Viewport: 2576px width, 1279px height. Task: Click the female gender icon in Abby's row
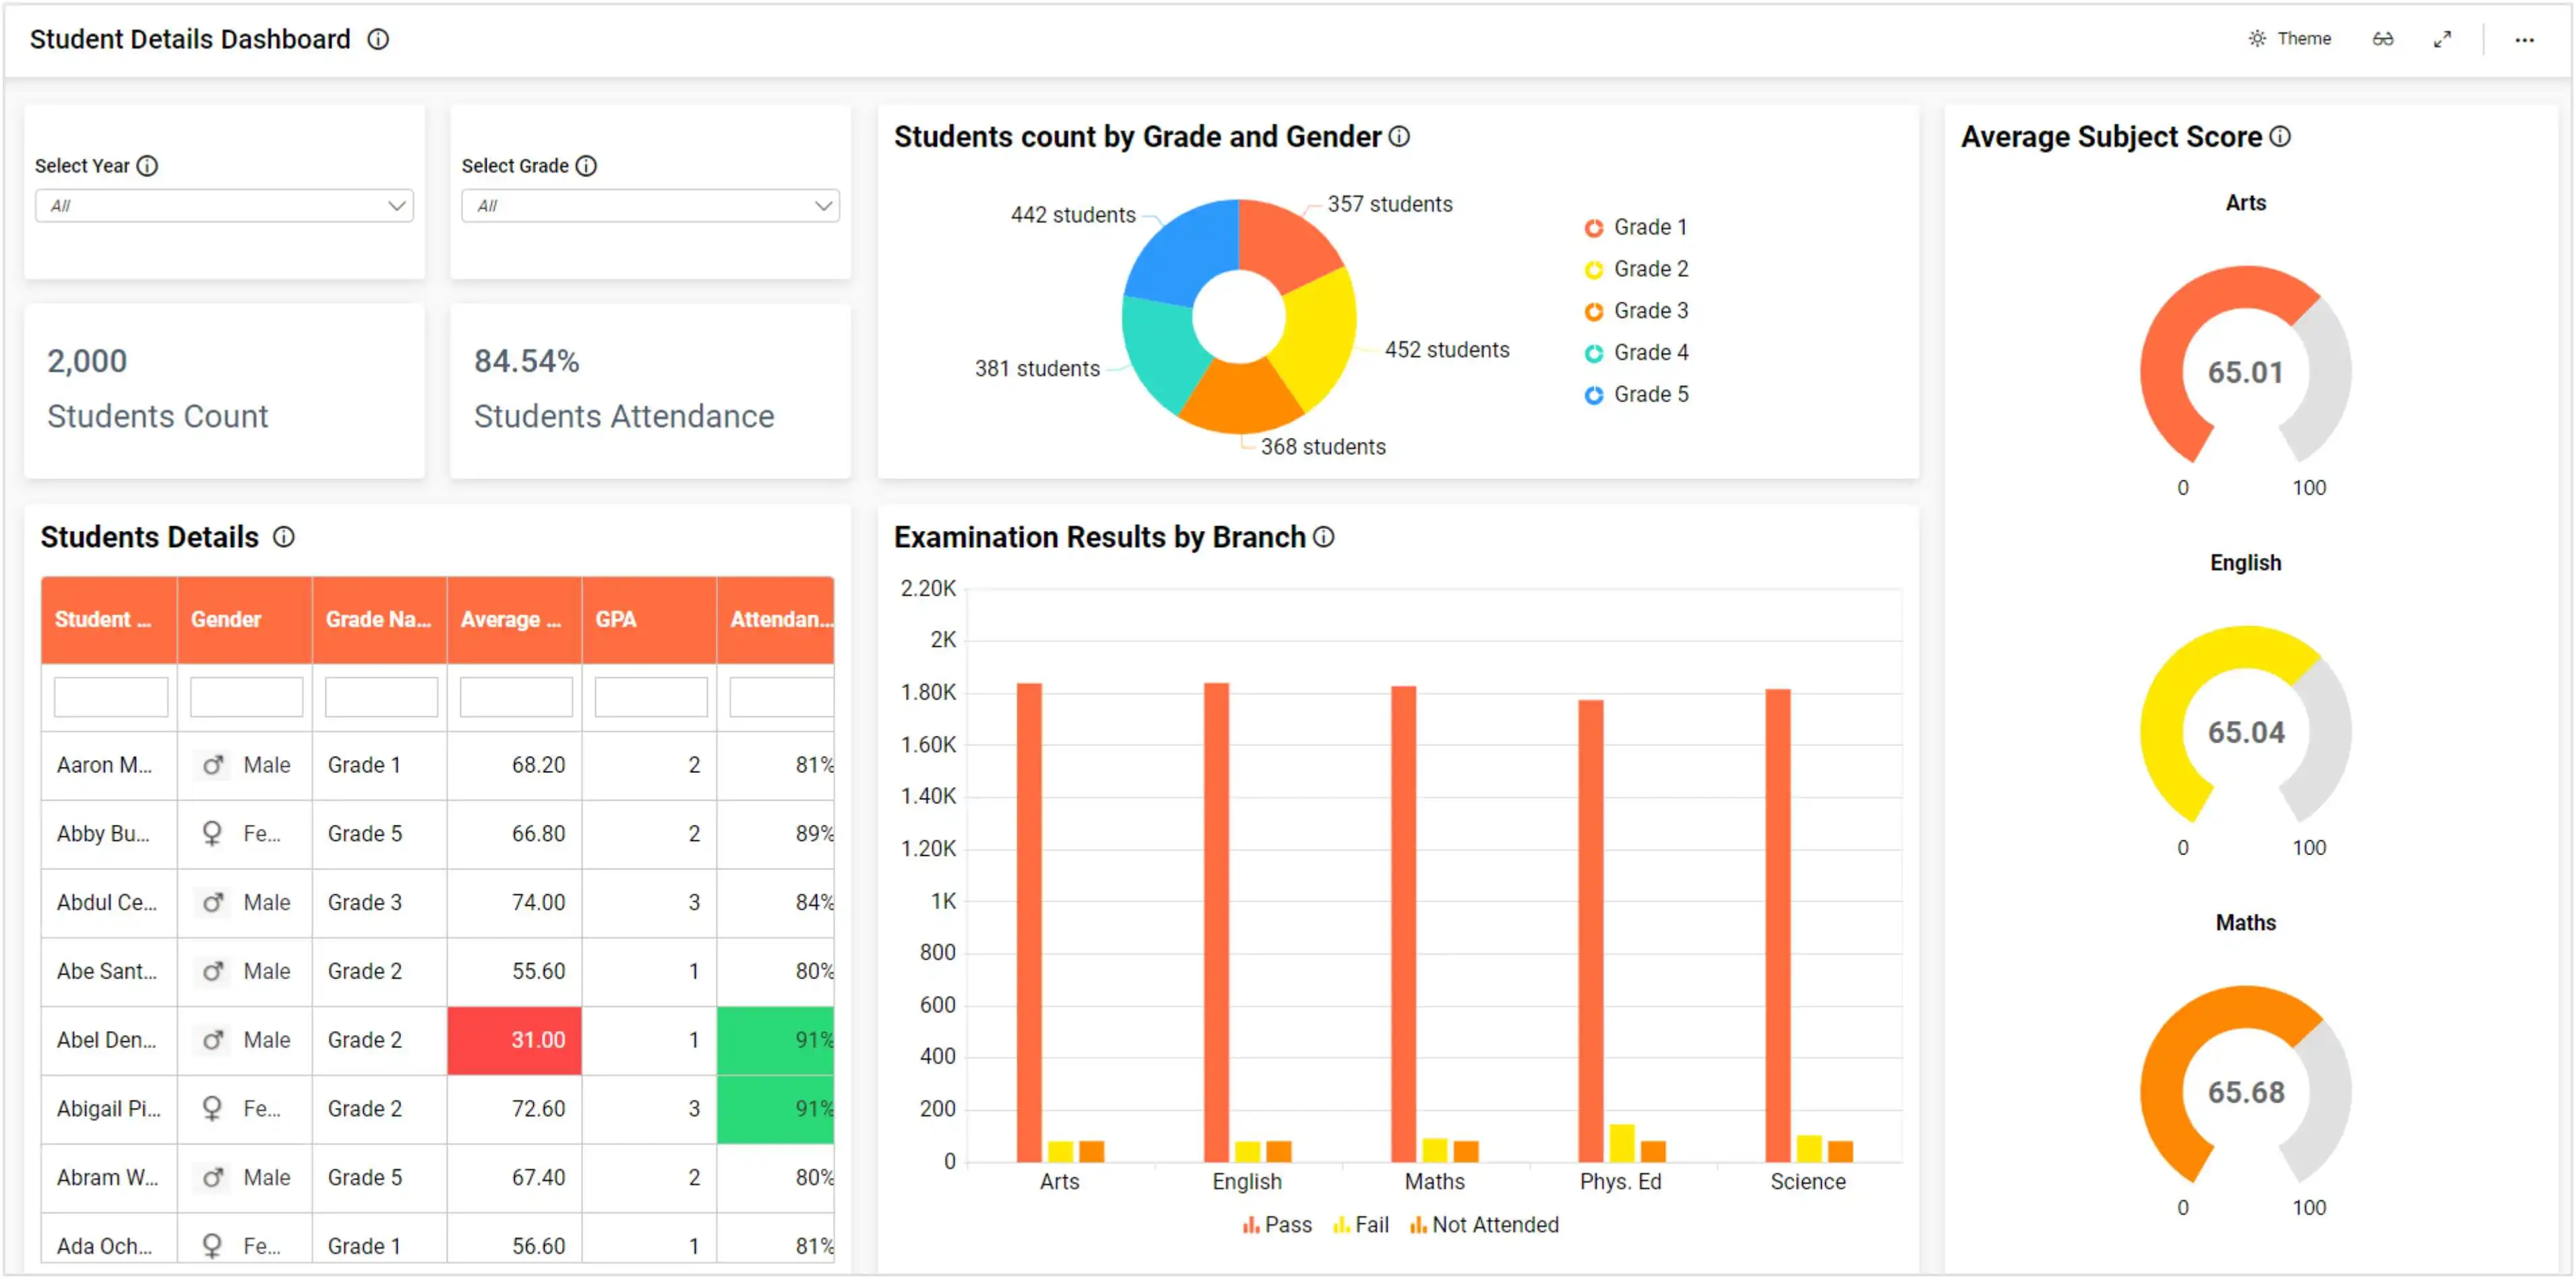click(x=213, y=833)
